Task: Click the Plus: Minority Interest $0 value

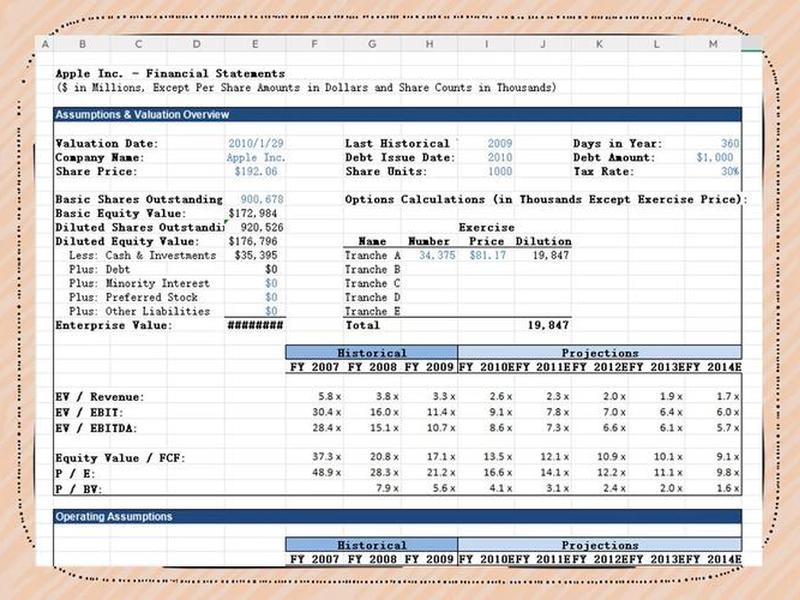Action: pyautogui.click(x=271, y=284)
